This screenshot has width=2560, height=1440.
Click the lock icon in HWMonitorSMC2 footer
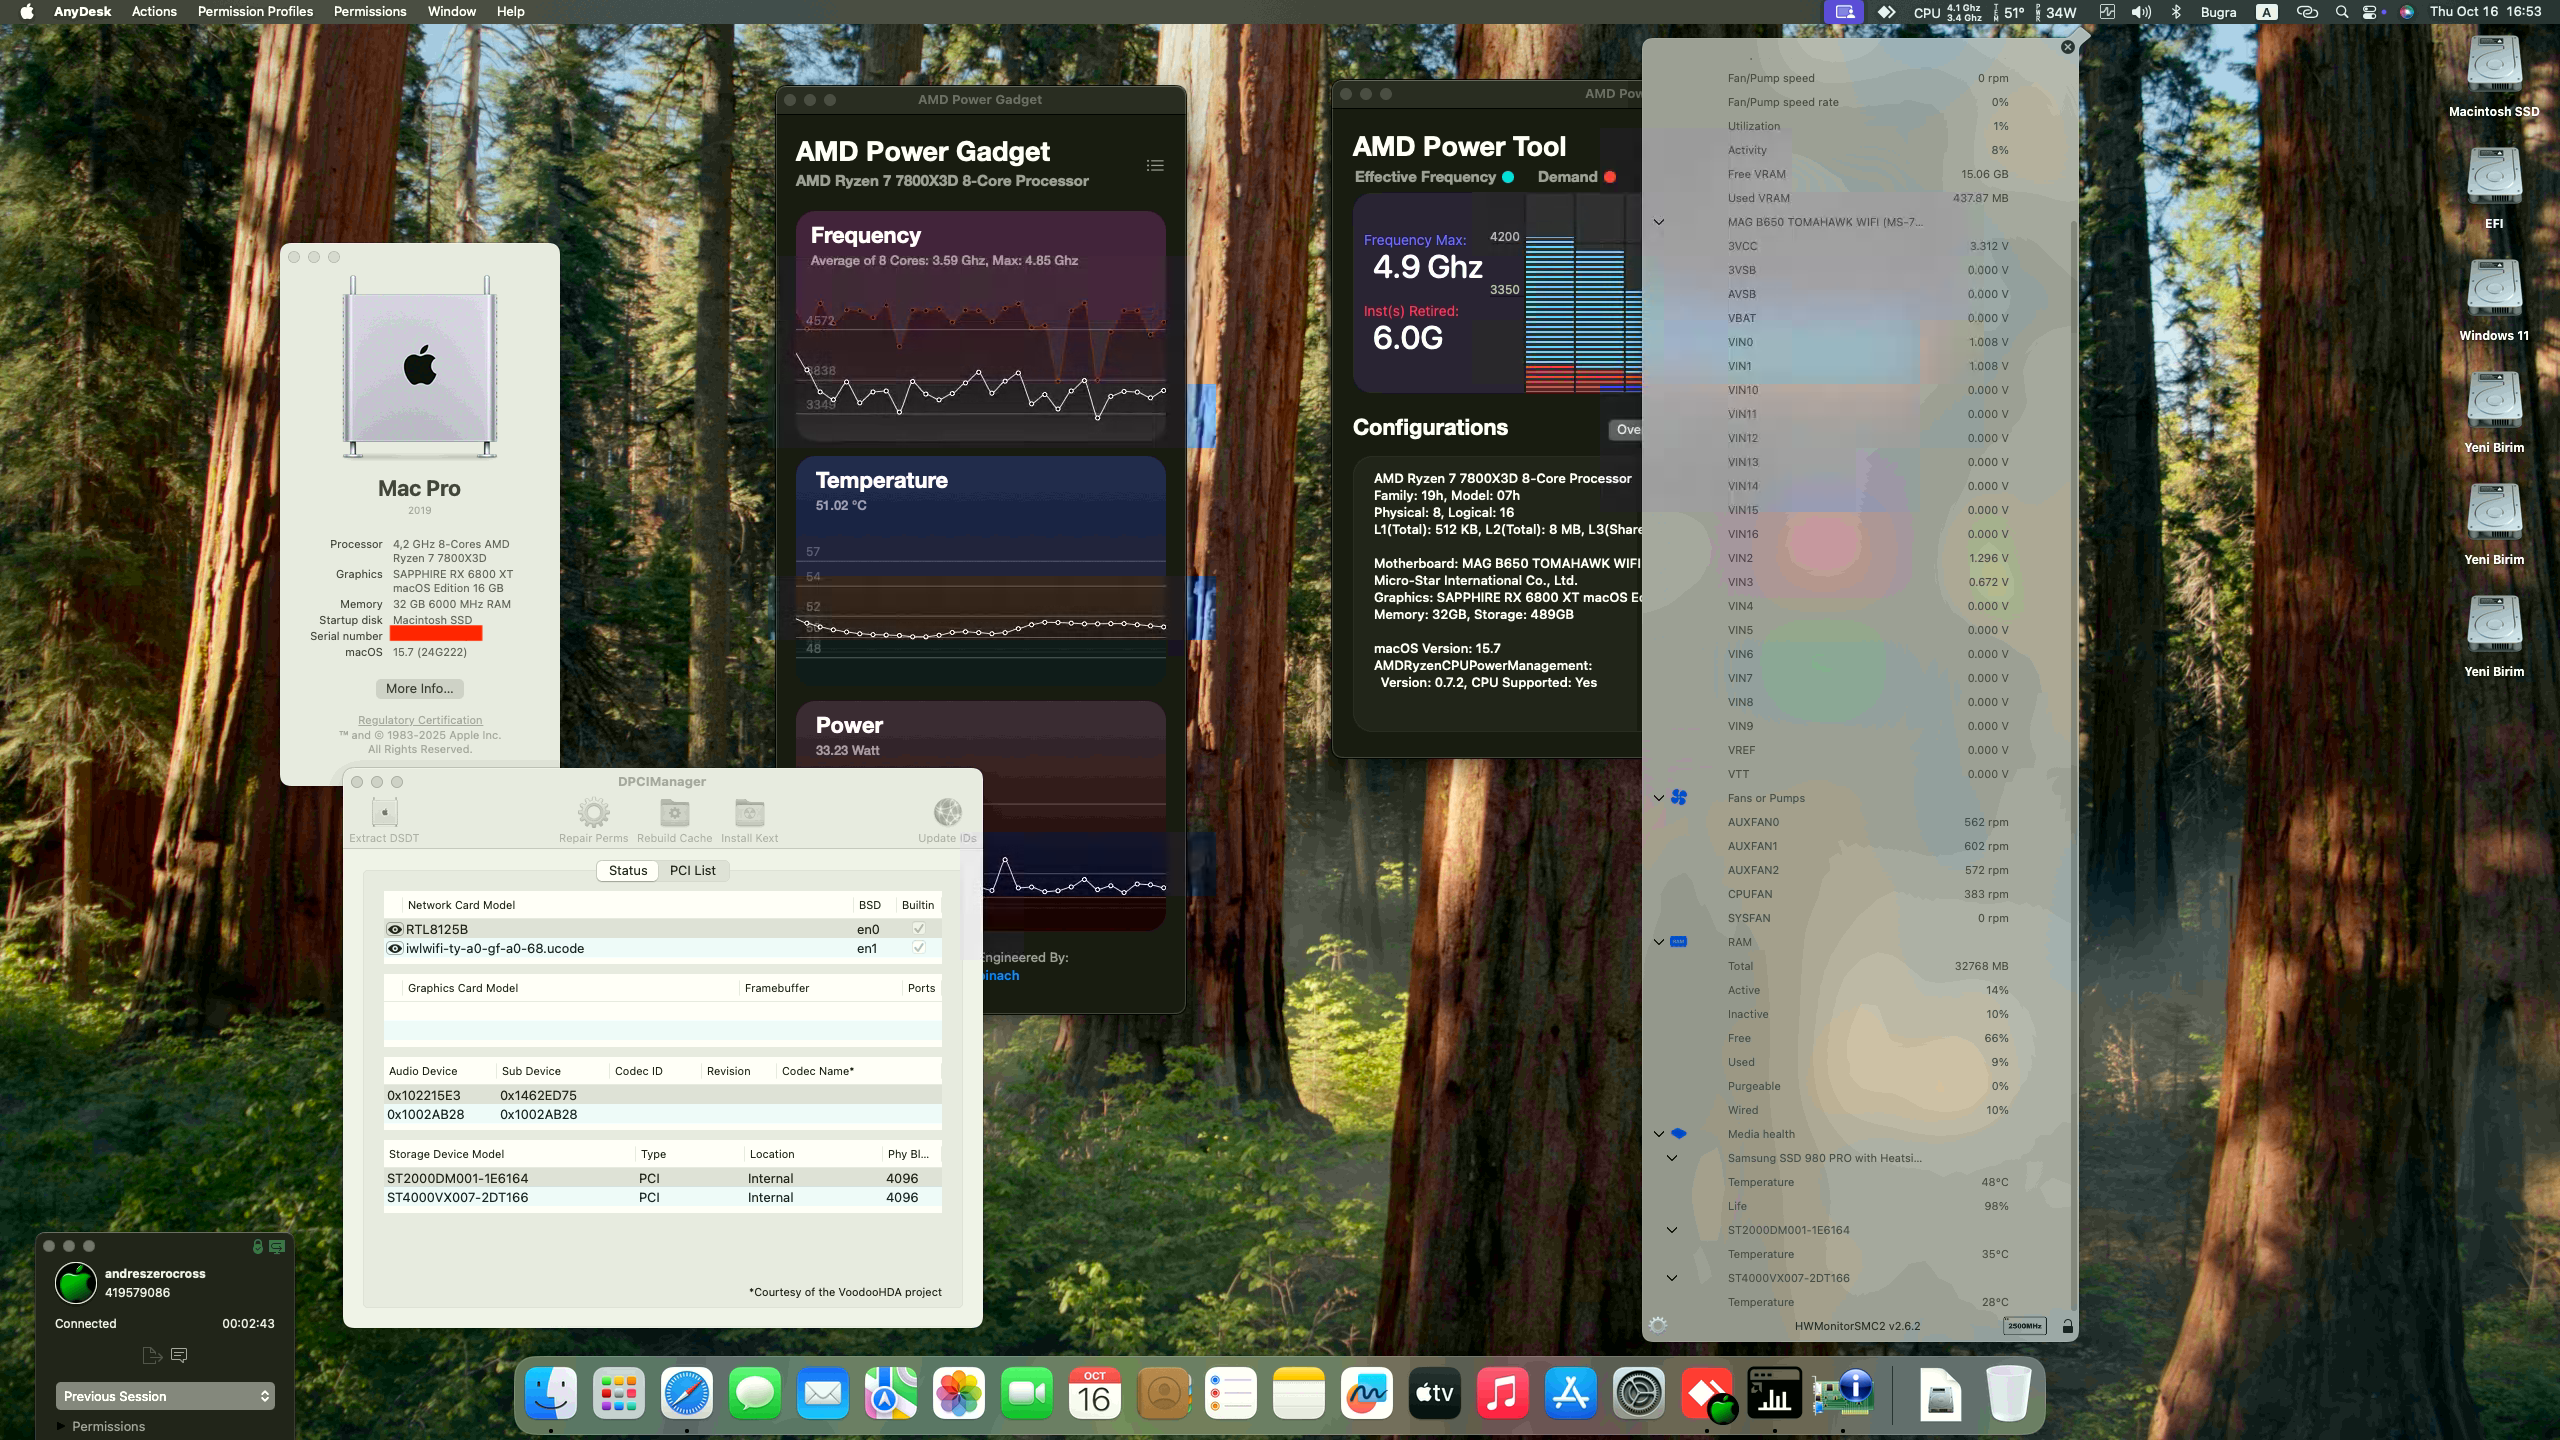point(2067,1326)
